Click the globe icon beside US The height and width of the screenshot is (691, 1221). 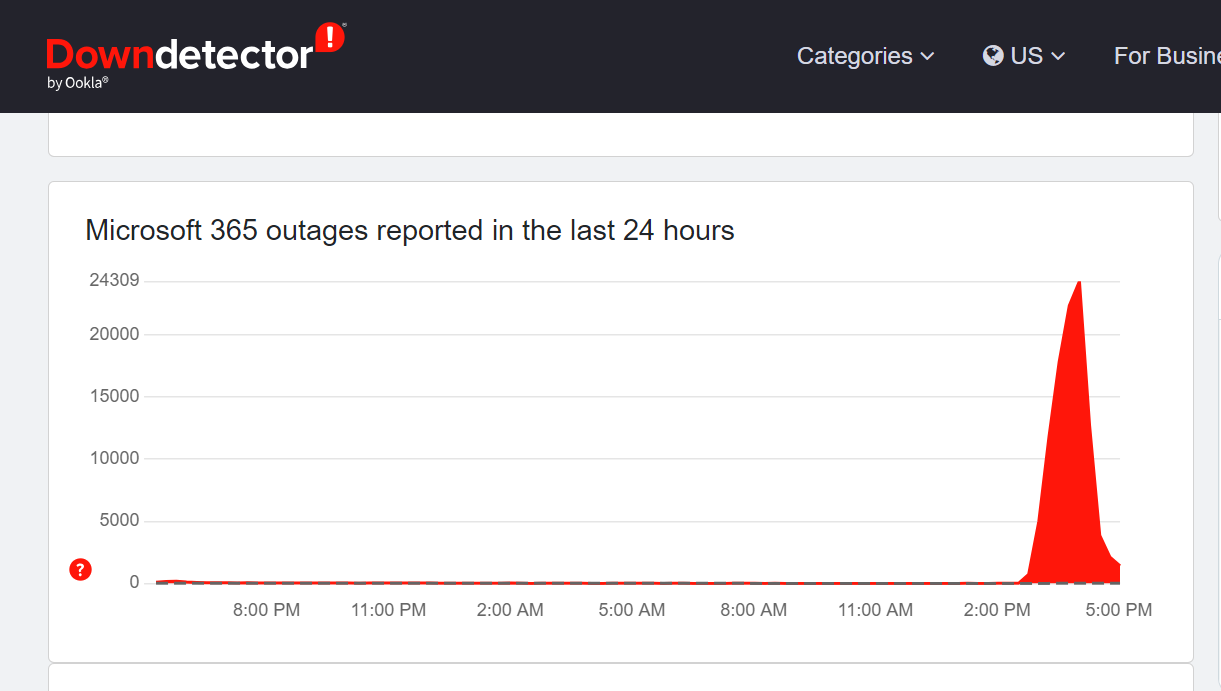tap(993, 56)
